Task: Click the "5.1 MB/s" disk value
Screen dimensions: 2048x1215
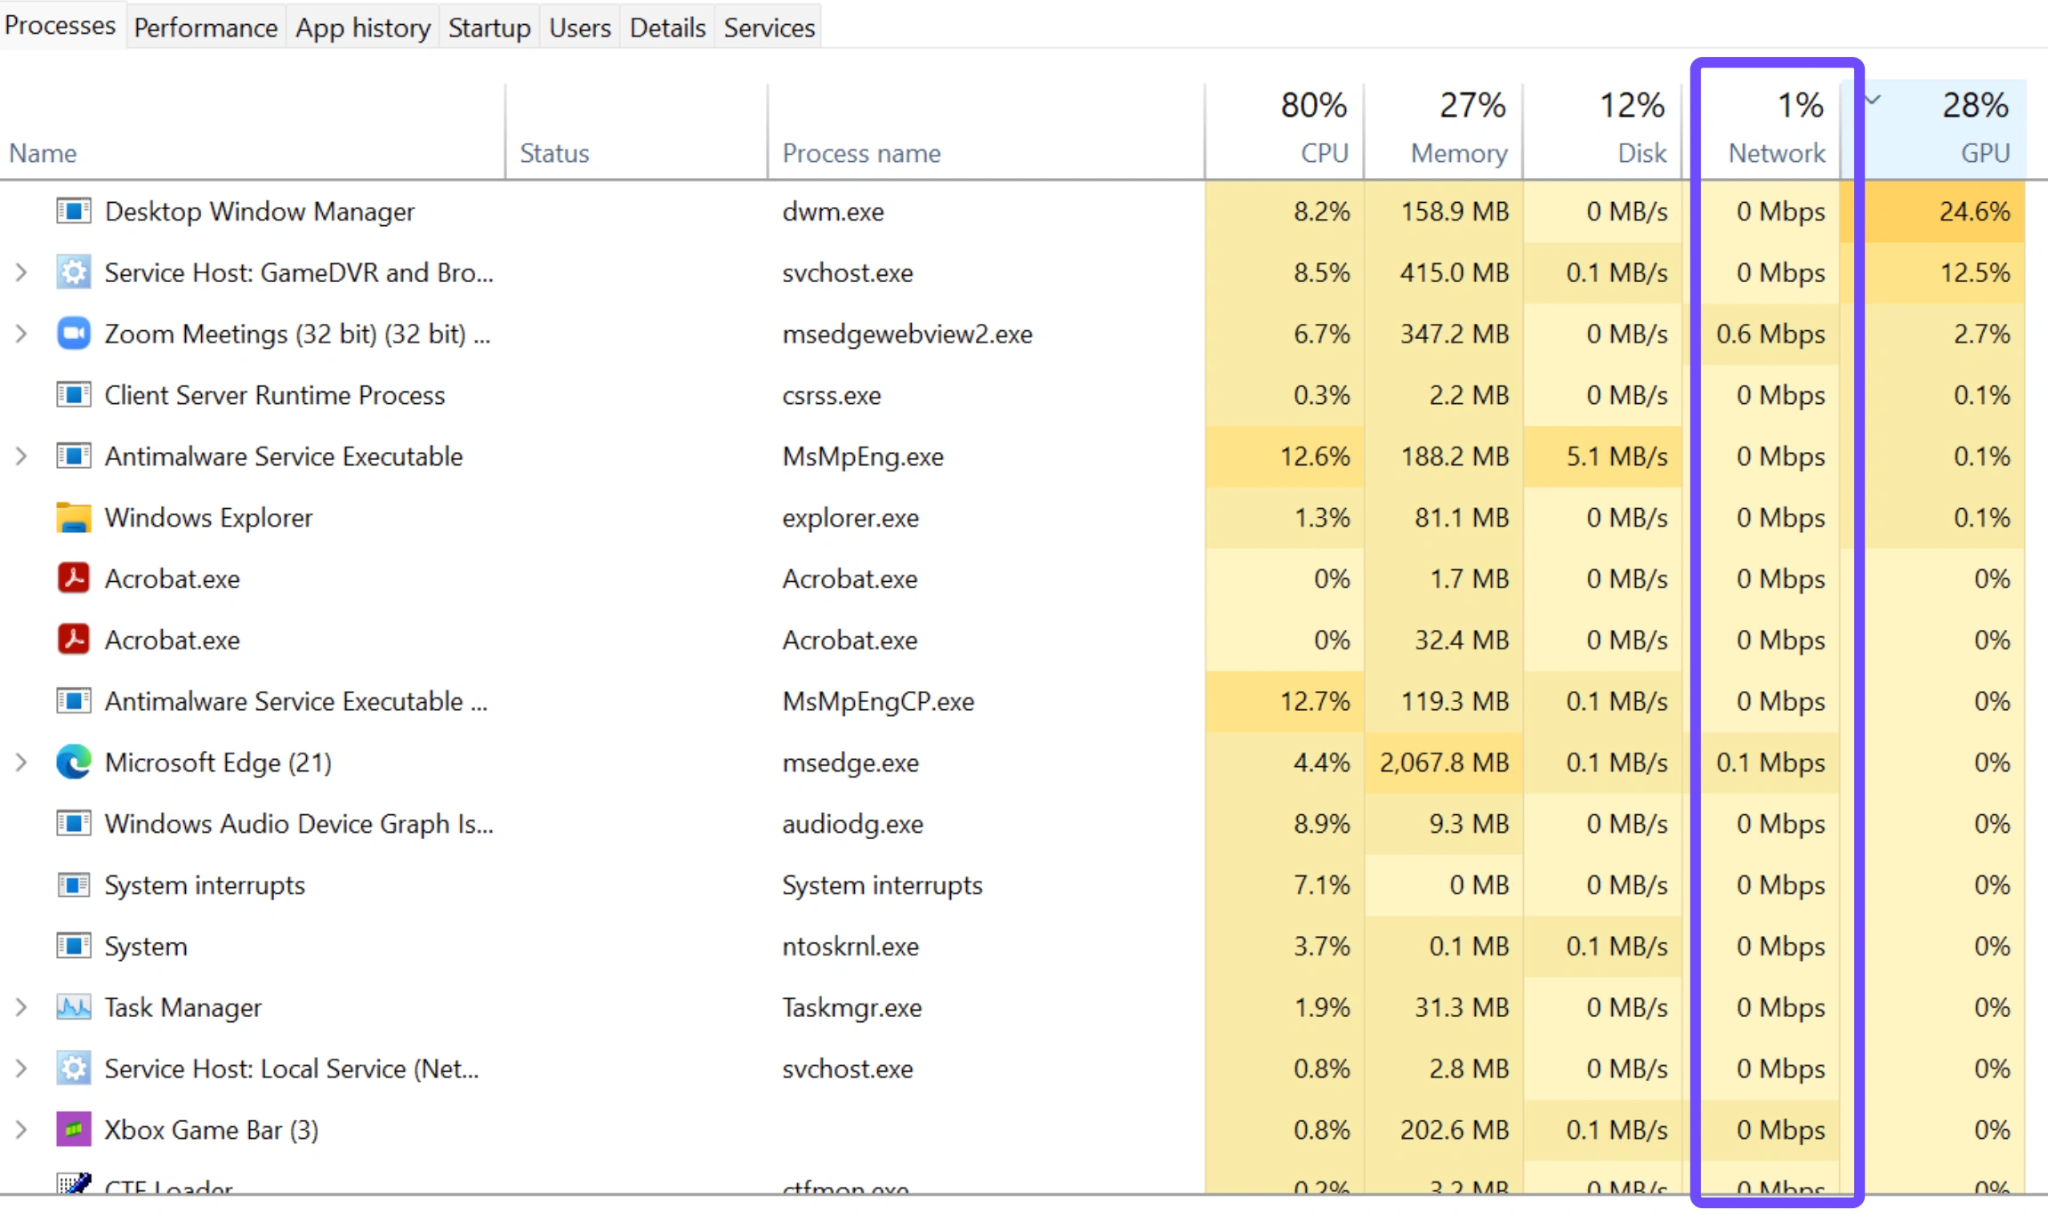Action: click(x=1617, y=456)
